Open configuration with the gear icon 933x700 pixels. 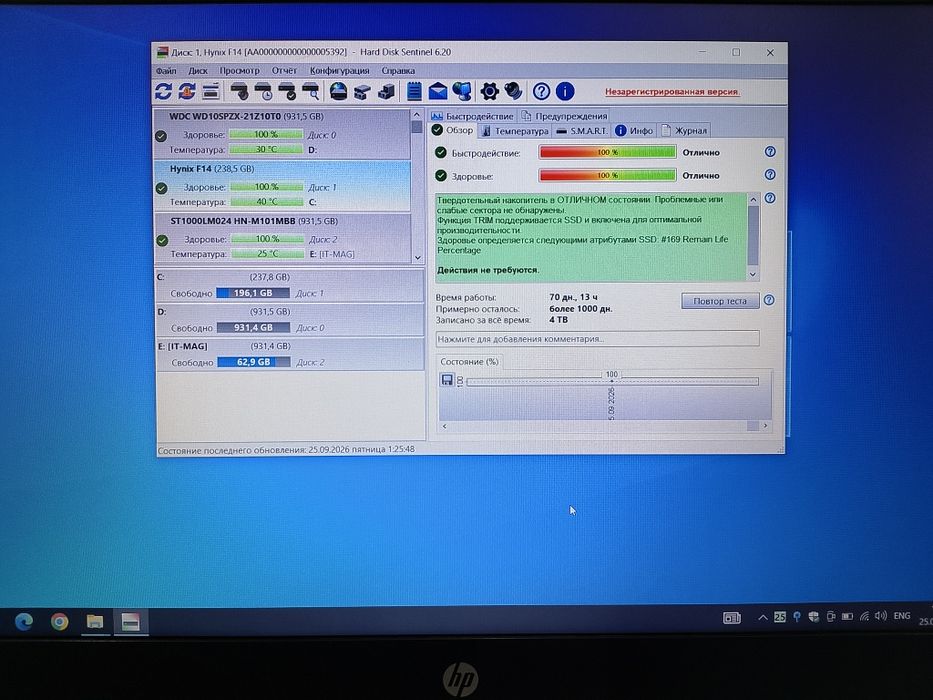click(489, 91)
